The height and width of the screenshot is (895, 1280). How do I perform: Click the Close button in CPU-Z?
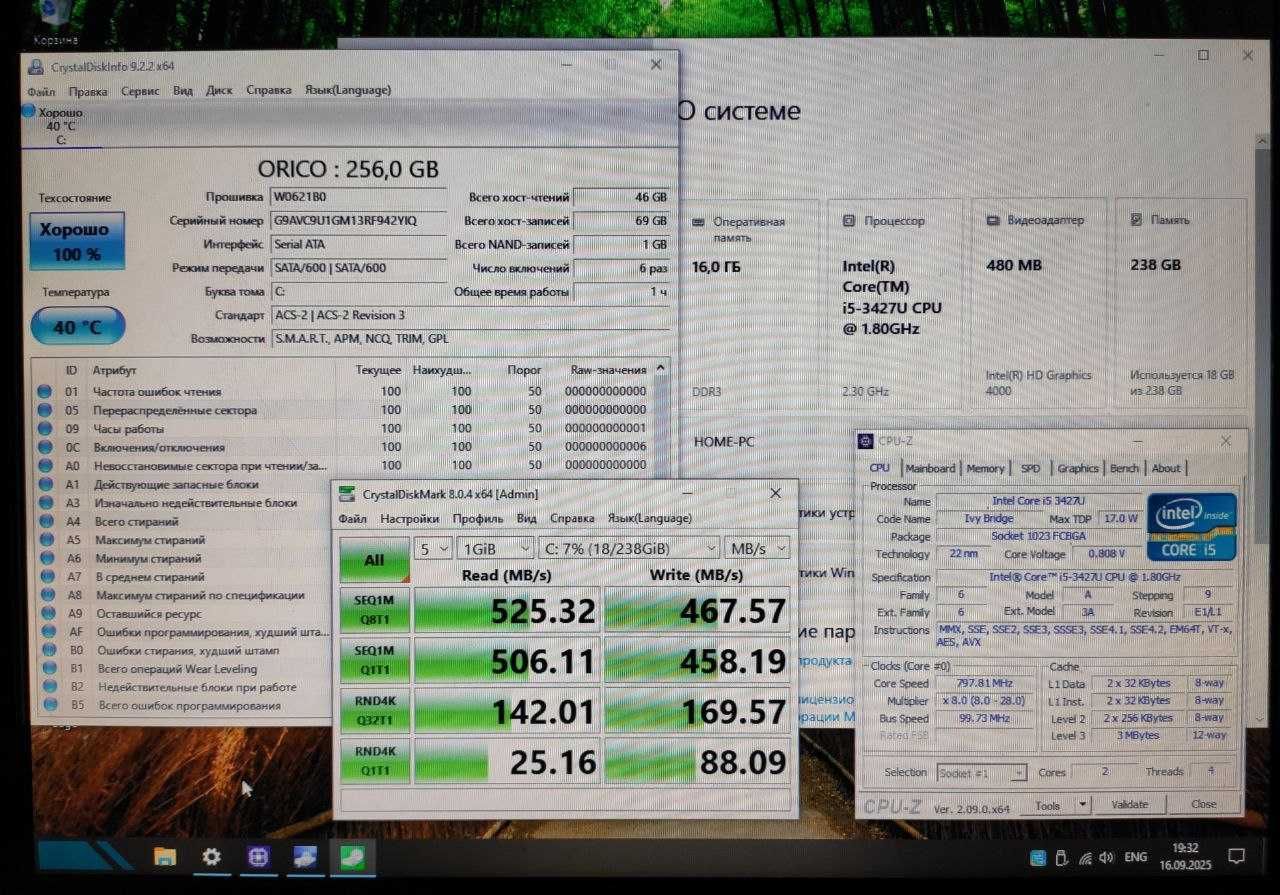[x=1204, y=804]
